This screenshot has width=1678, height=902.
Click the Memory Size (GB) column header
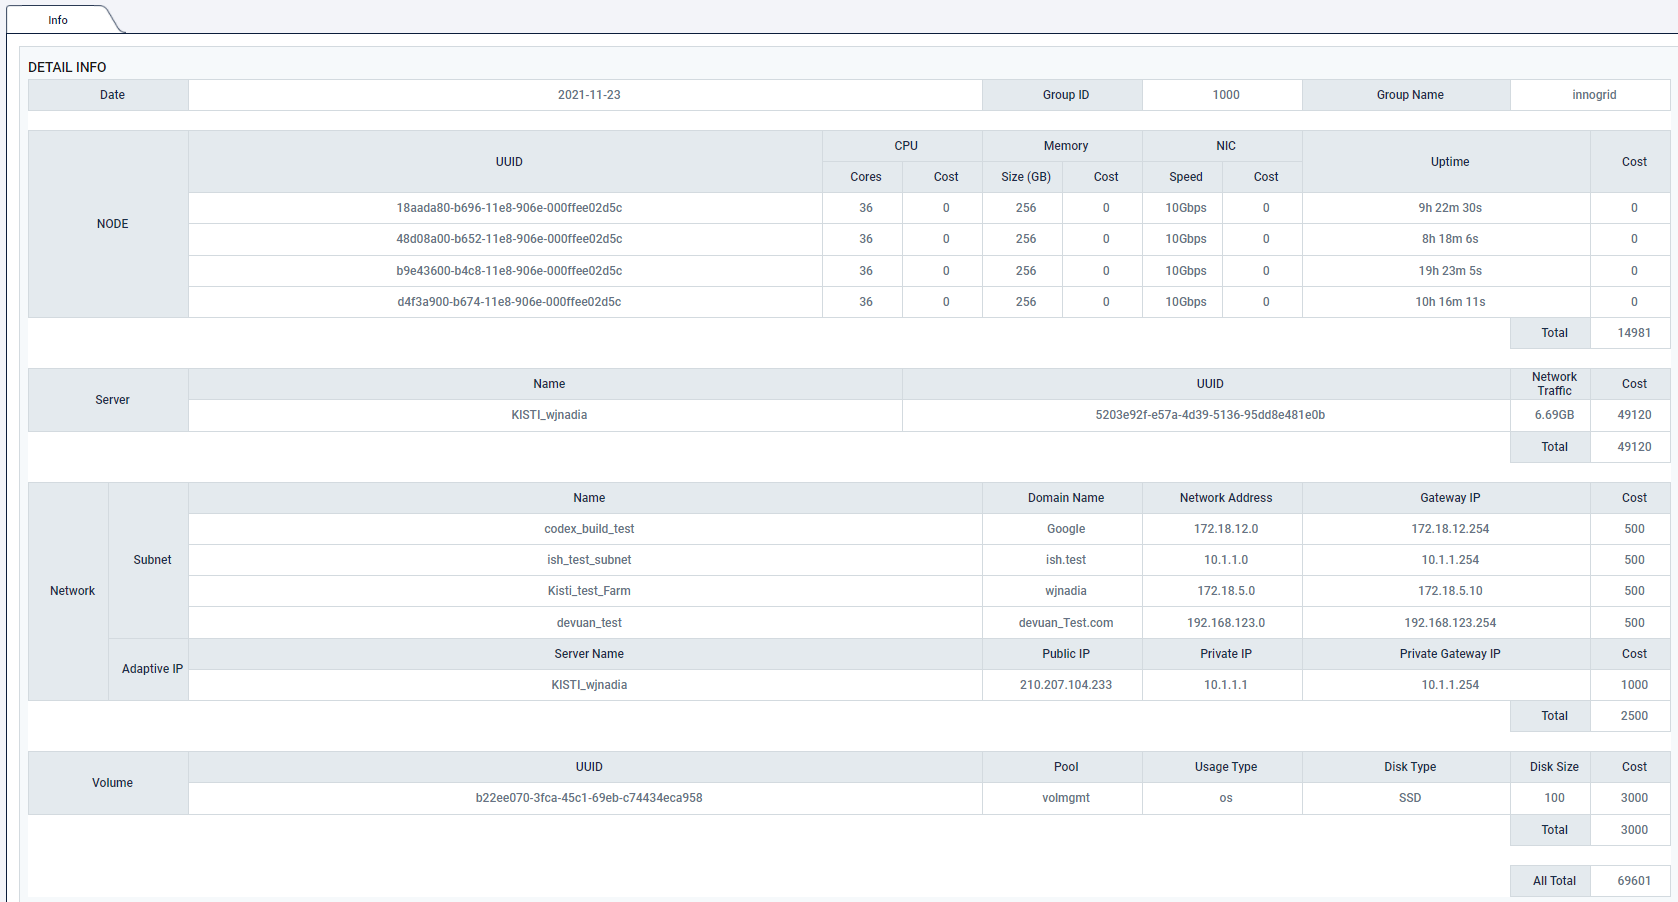coord(1022,177)
